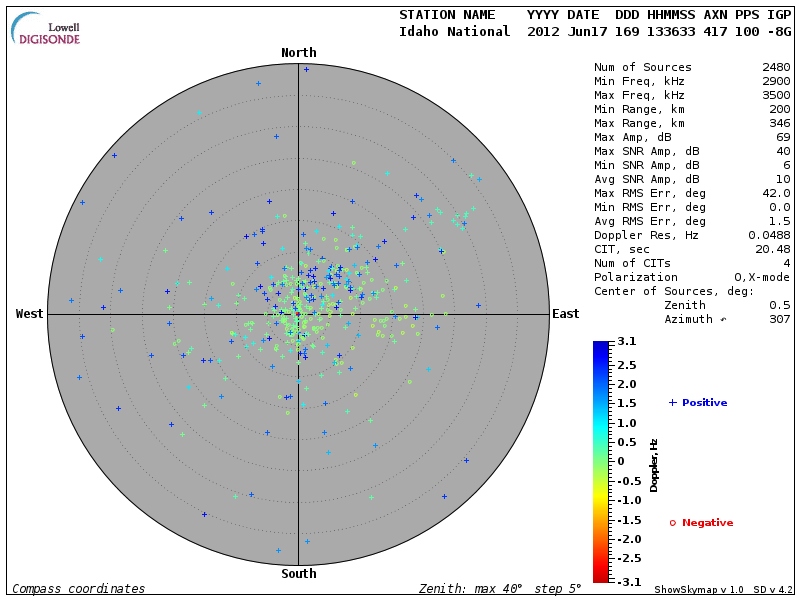Click the arrow symbol beside Azimuth

tap(724, 319)
